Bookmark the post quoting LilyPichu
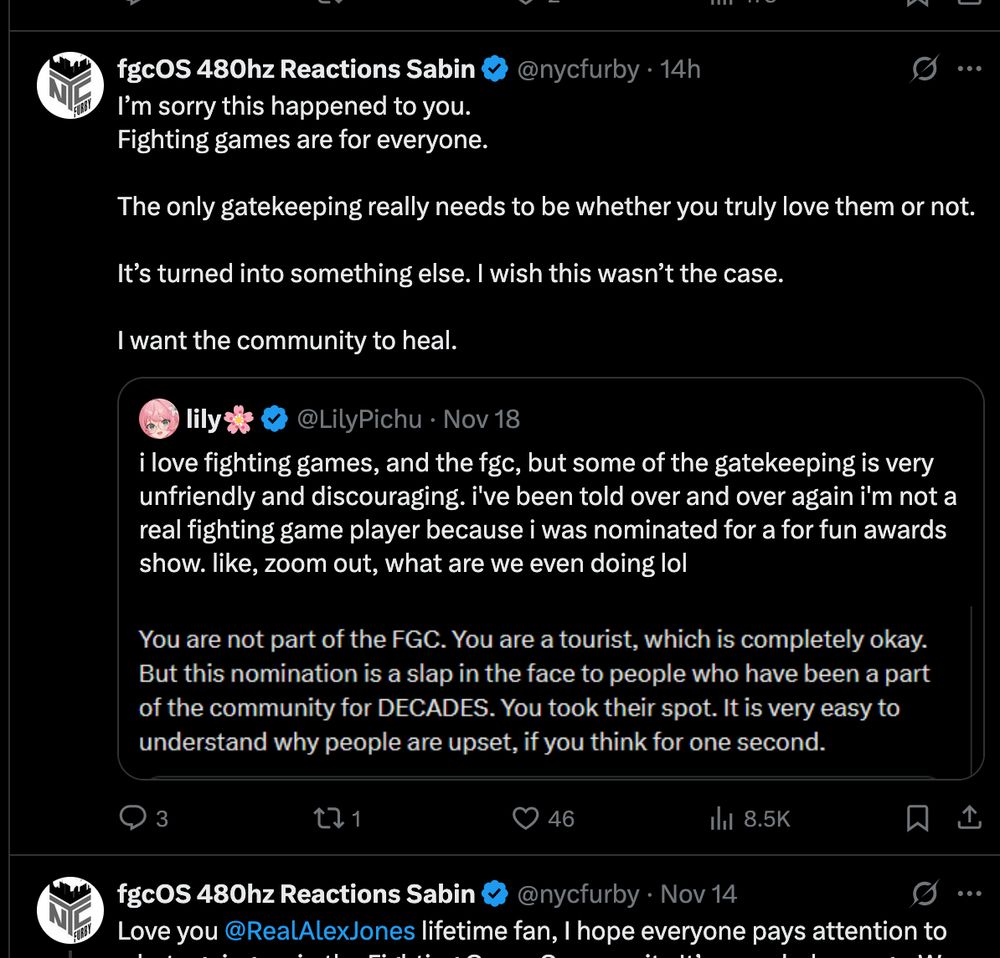 (x=917, y=818)
